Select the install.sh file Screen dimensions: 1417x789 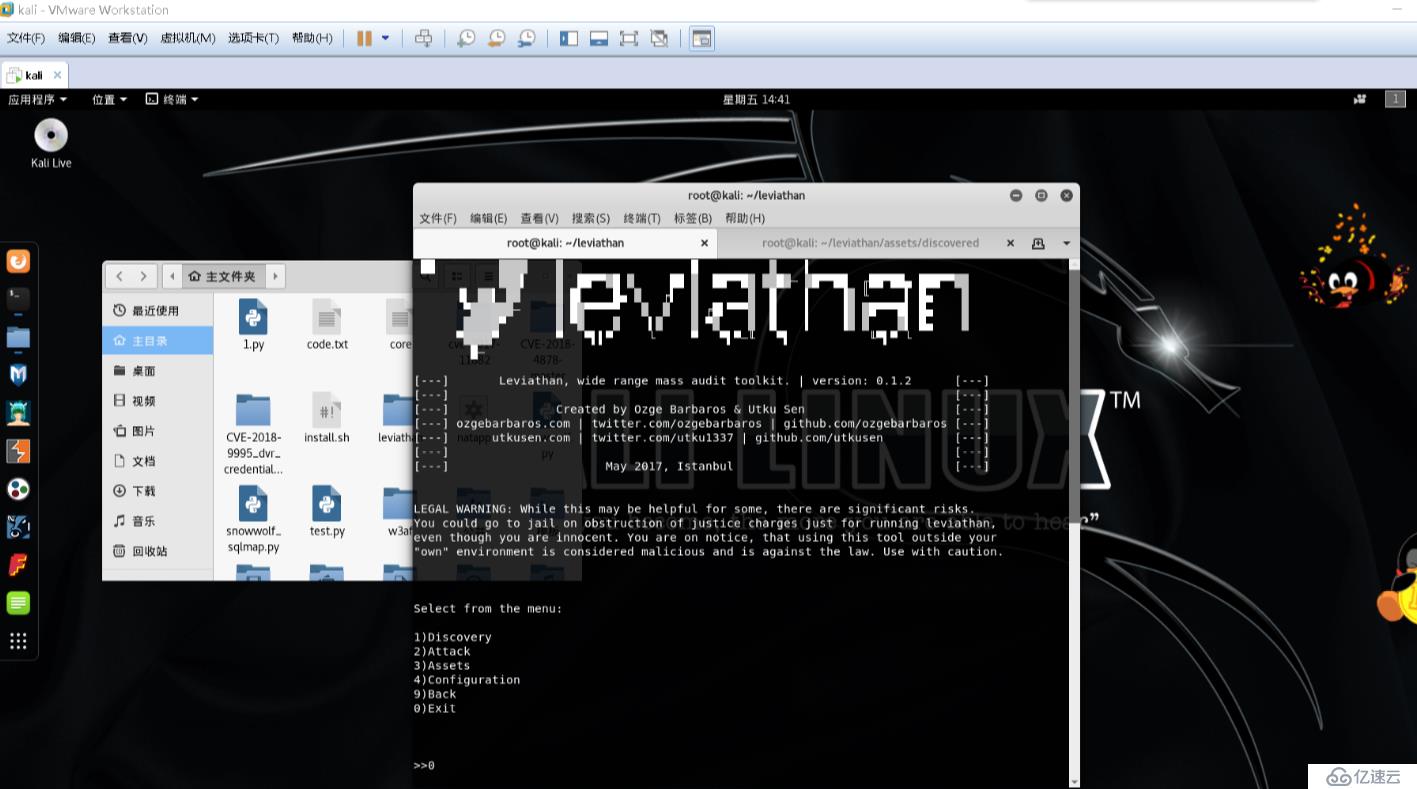coord(327,418)
